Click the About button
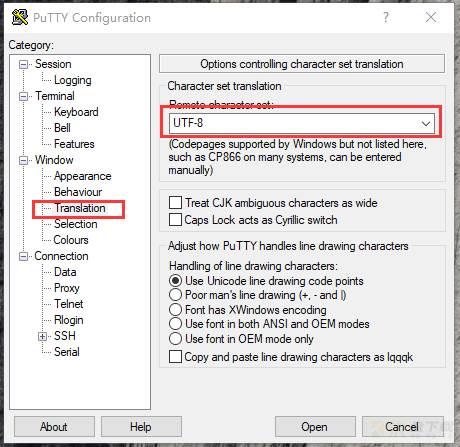 pyautogui.click(x=54, y=427)
